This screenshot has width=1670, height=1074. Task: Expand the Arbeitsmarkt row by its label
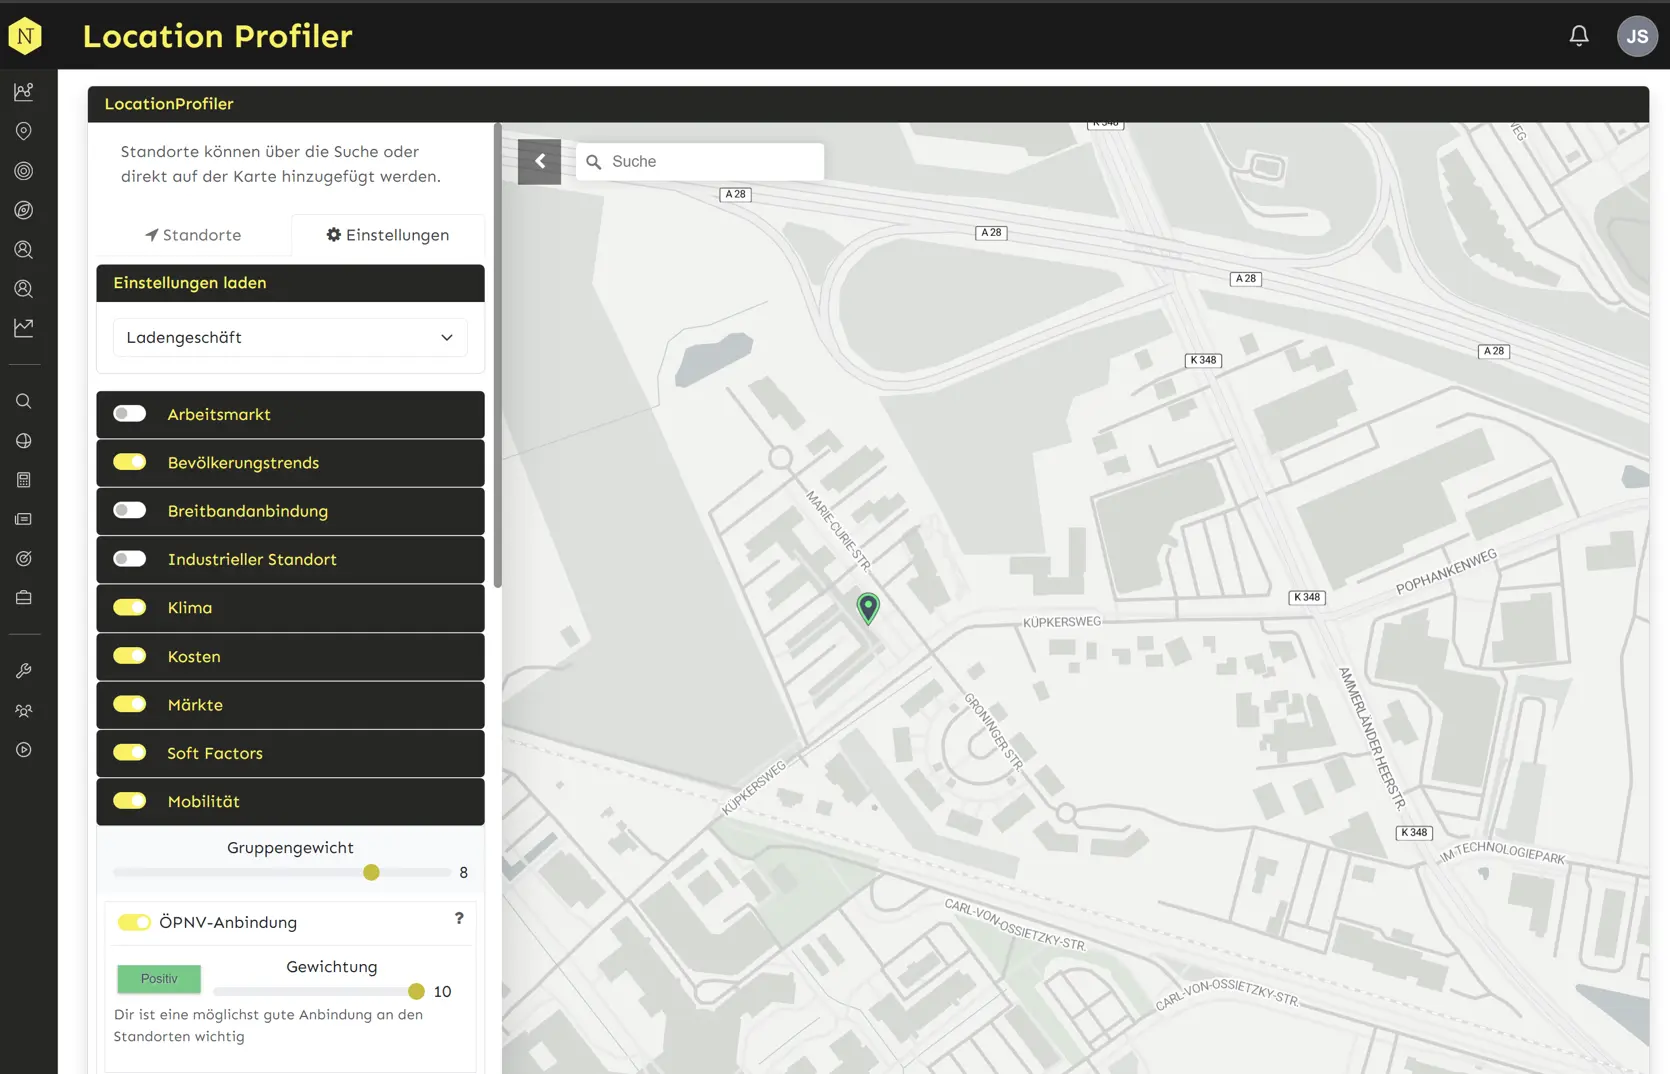(219, 414)
